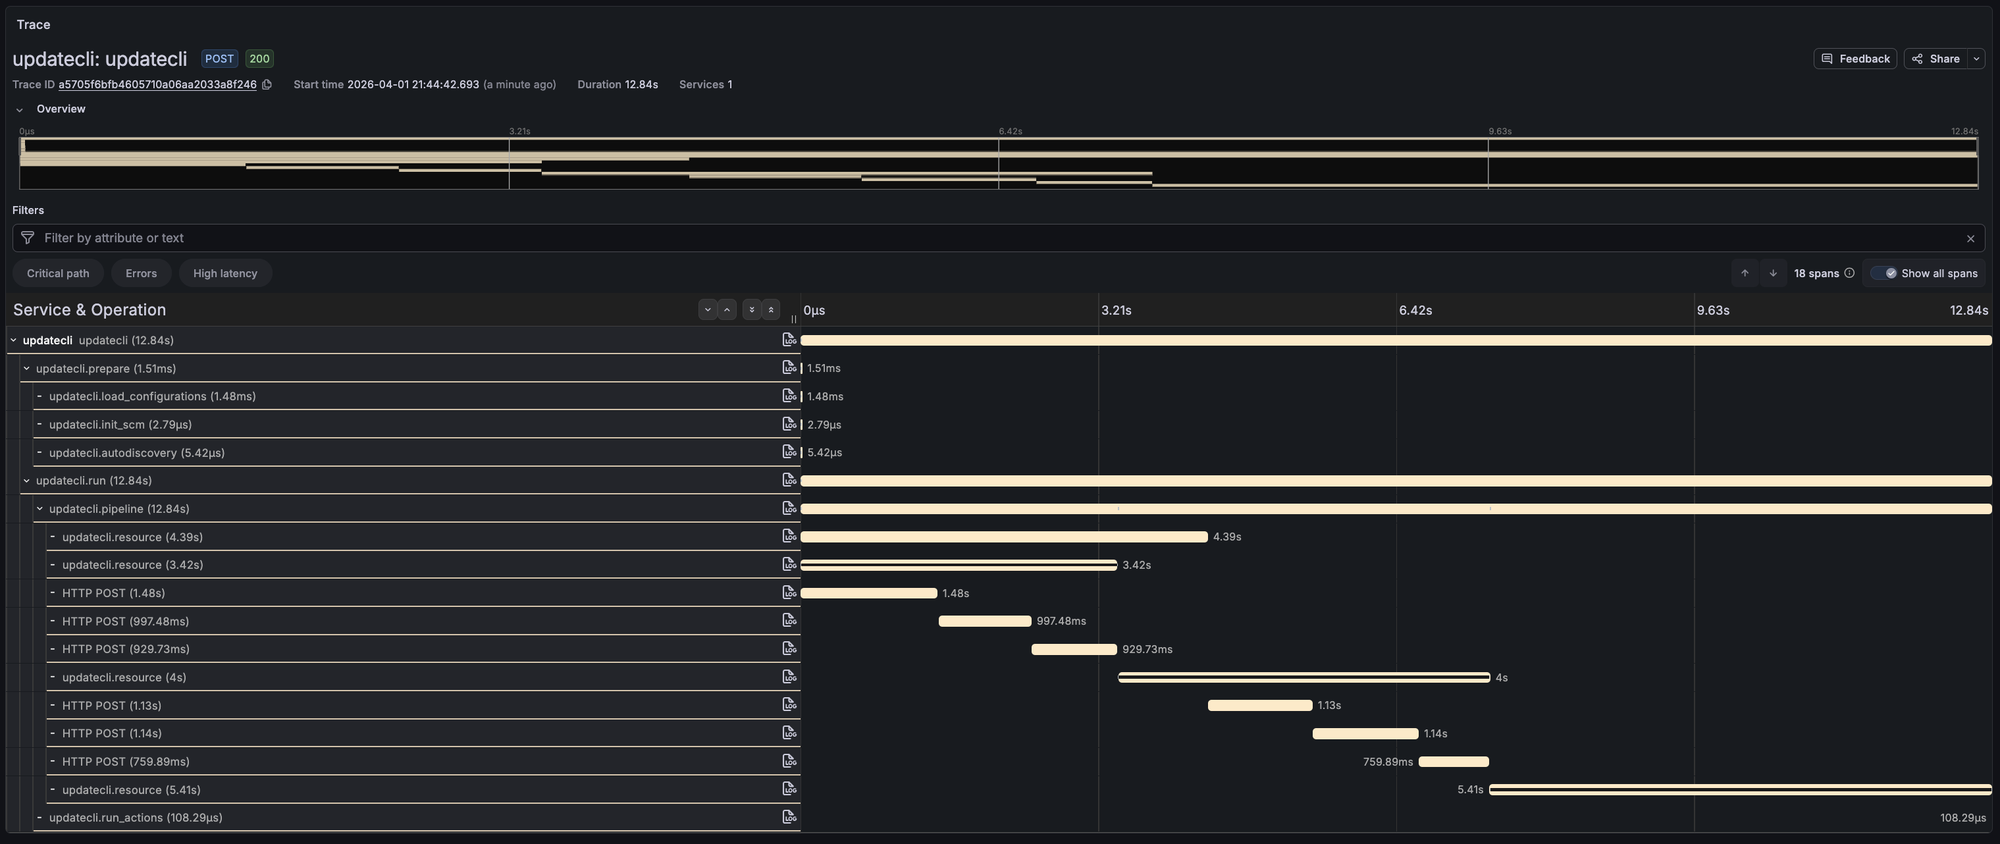Open logs icon for updatecli.resource (5.41s) span
2000x844 pixels.
790,789
